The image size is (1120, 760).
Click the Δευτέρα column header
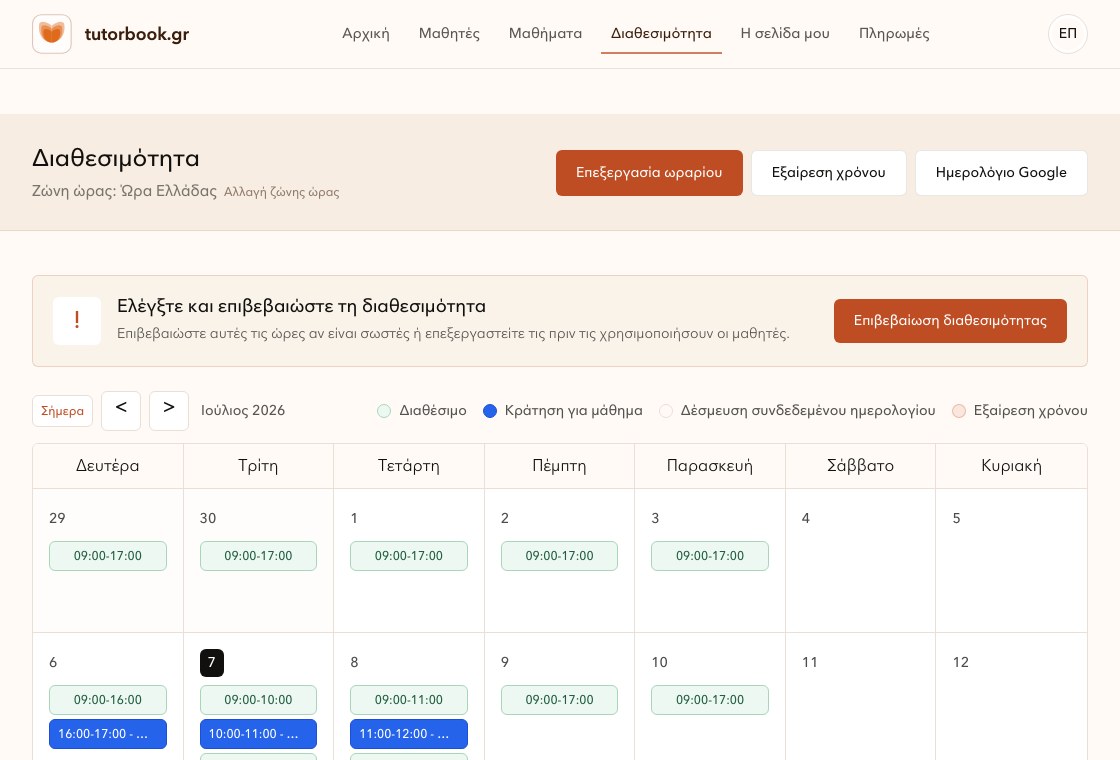click(x=108, y=466)
